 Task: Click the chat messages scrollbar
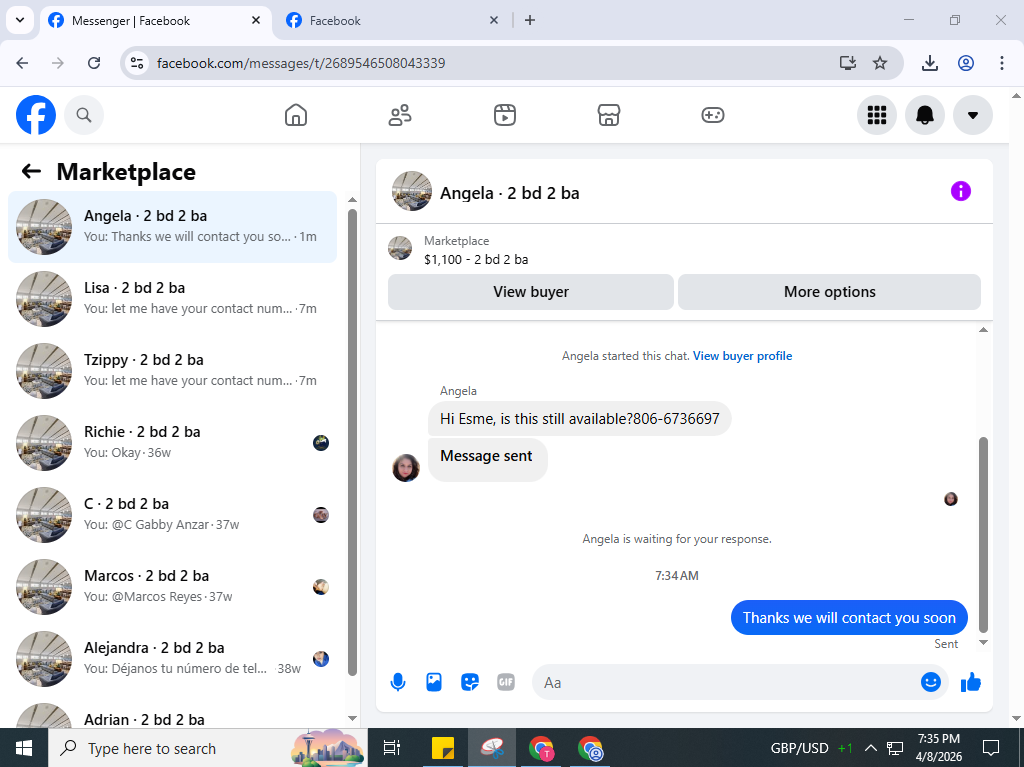click(984, 534)
